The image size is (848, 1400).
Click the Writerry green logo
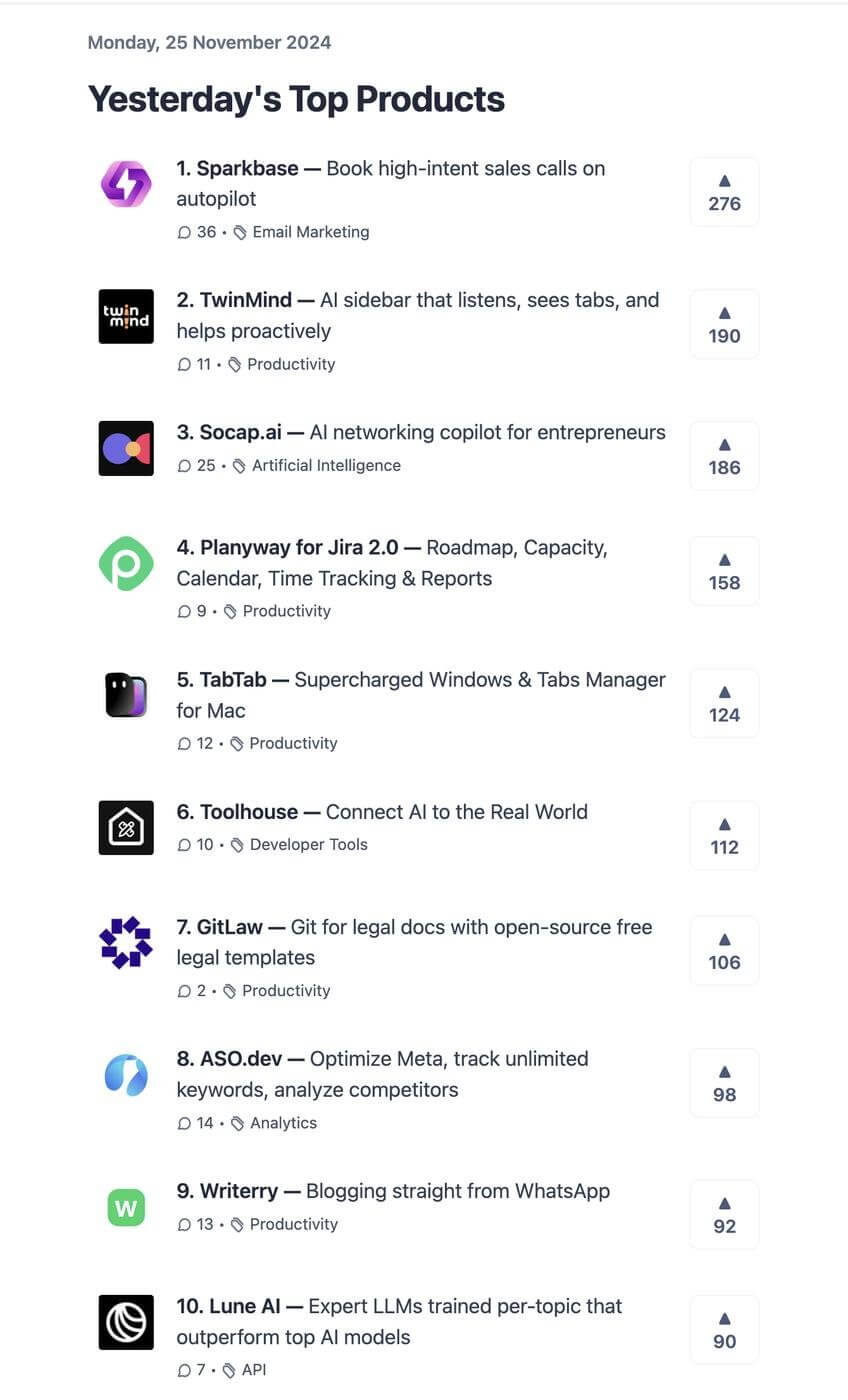[x=125, y=1207]
